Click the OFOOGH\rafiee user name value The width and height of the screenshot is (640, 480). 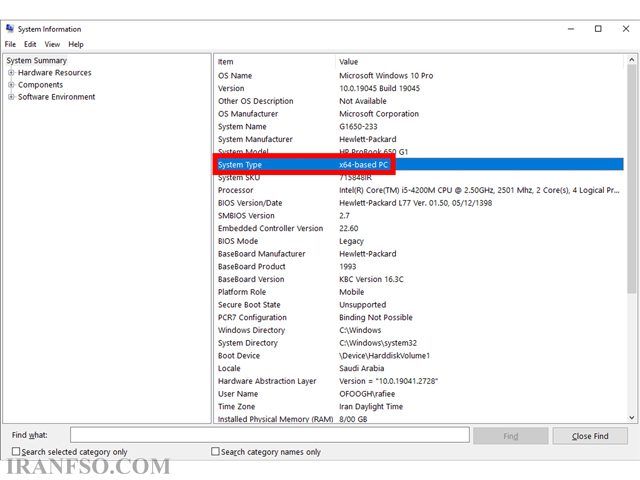[367, 394]
